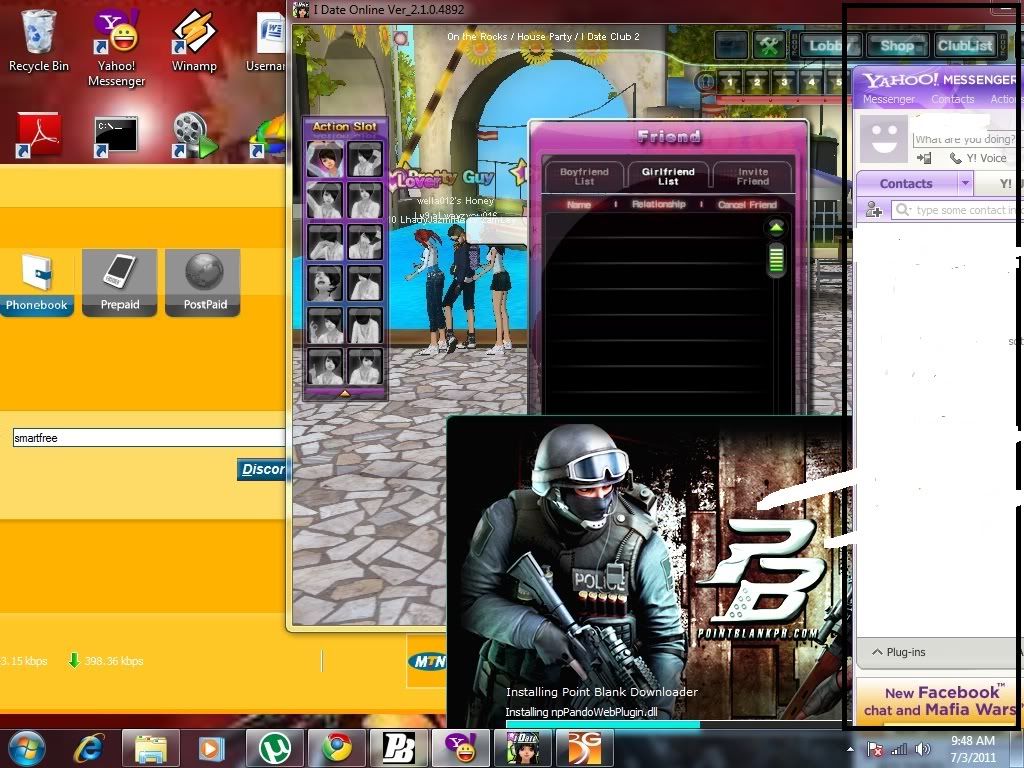Select star channel 4 button
The image size is (1024, 768).
click(811, 82)
